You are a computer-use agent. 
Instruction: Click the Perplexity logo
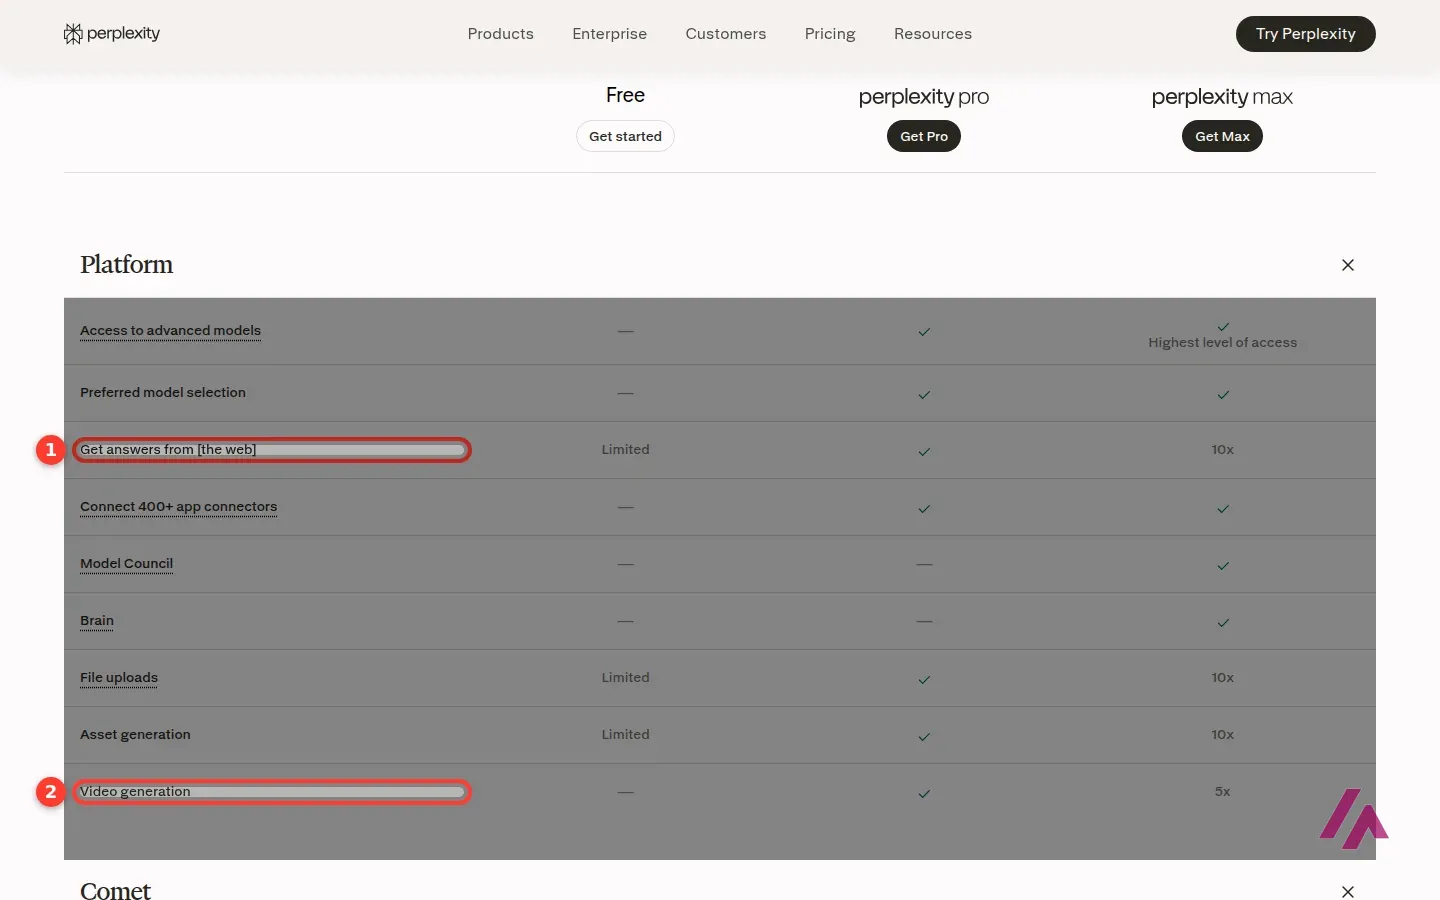(x=111, y=34)
